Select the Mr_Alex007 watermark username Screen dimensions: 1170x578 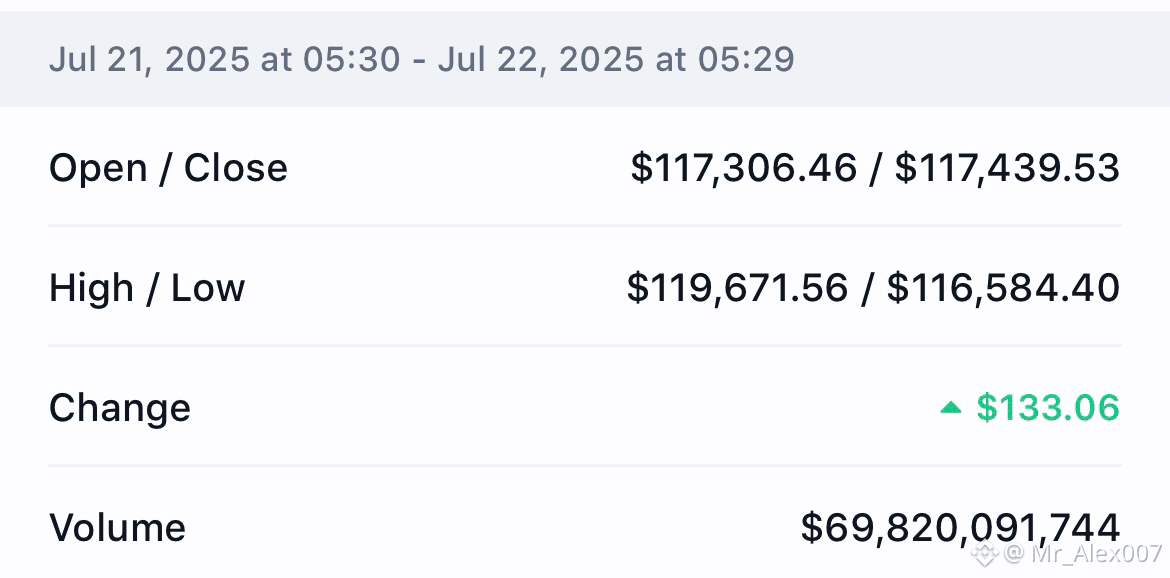click(x=1095, y=553)
